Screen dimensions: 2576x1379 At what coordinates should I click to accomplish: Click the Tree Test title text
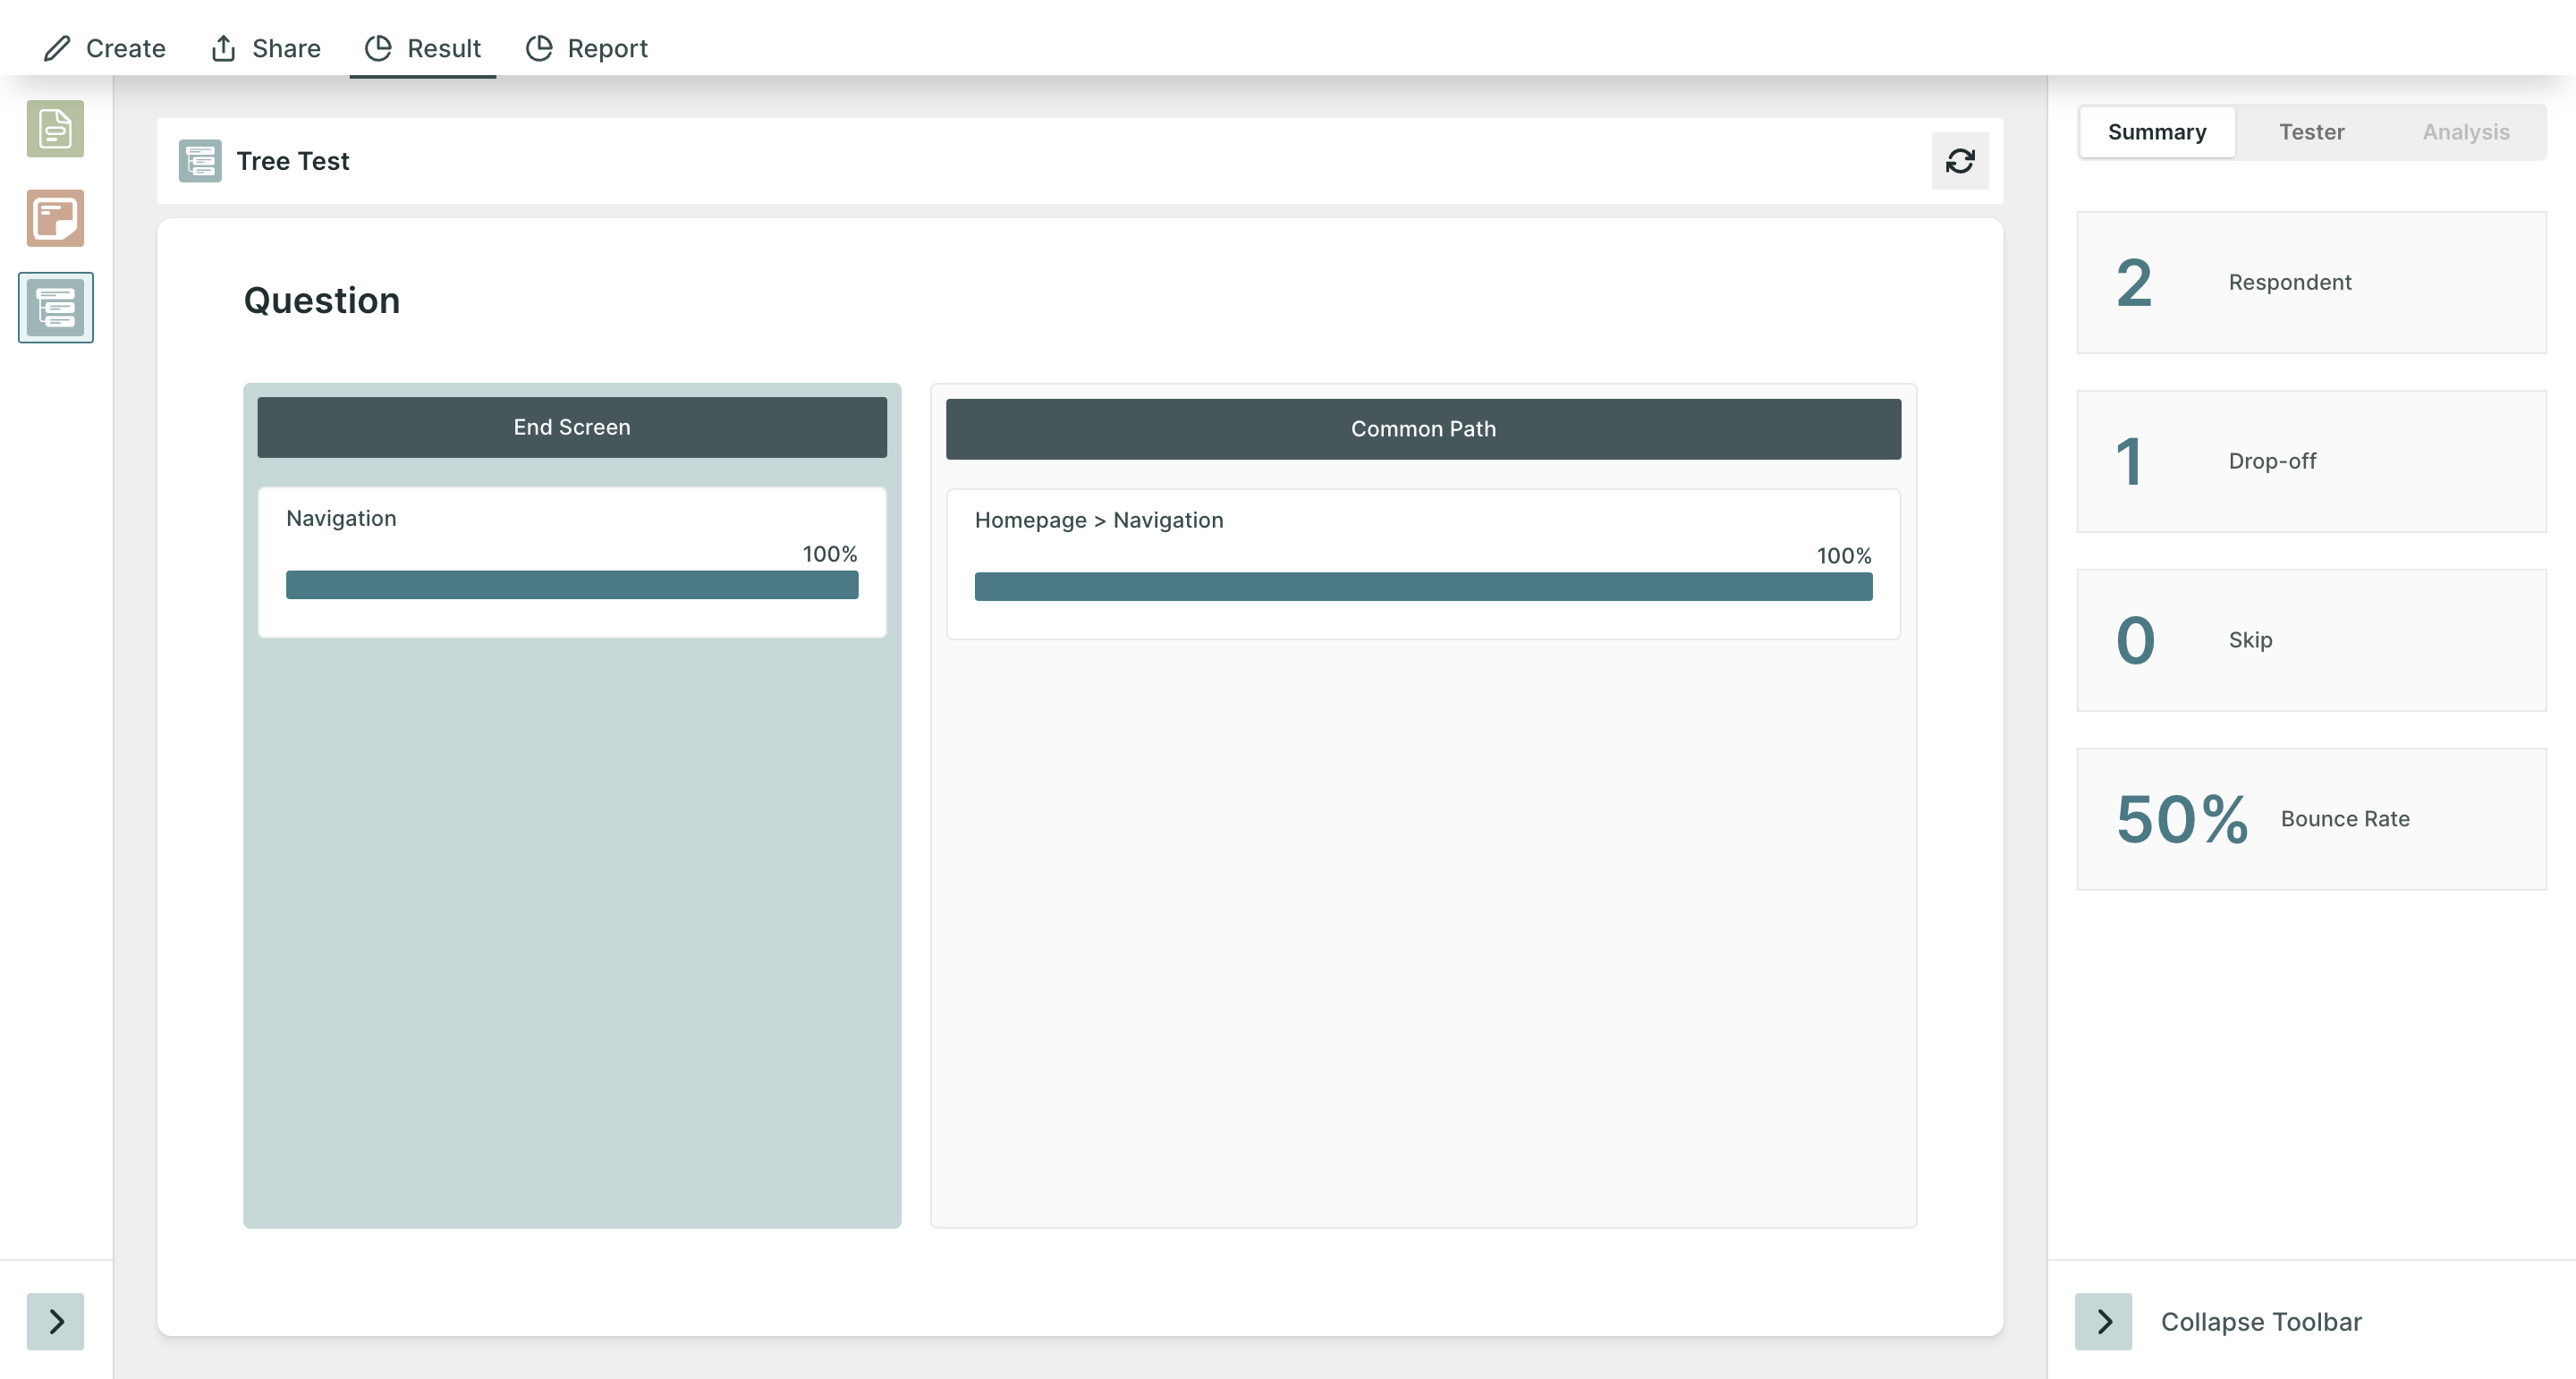click(x=293, y=161)
